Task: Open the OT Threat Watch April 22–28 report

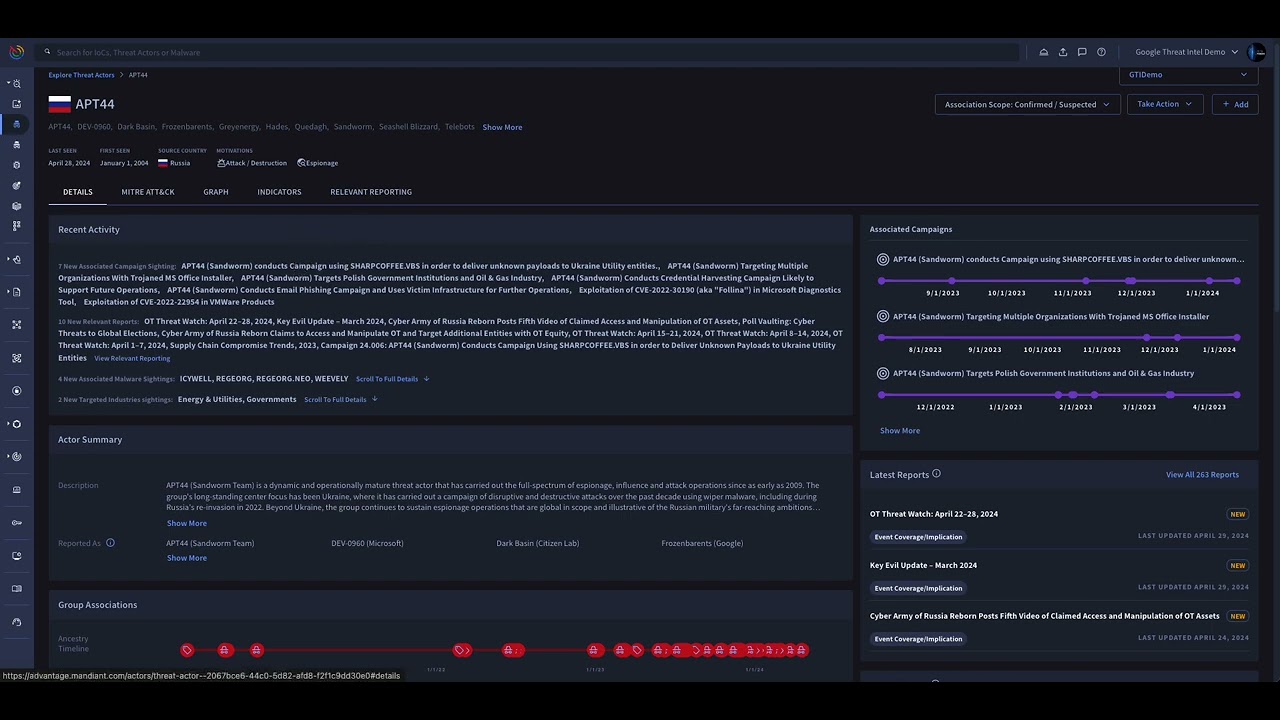Action: 934,514
